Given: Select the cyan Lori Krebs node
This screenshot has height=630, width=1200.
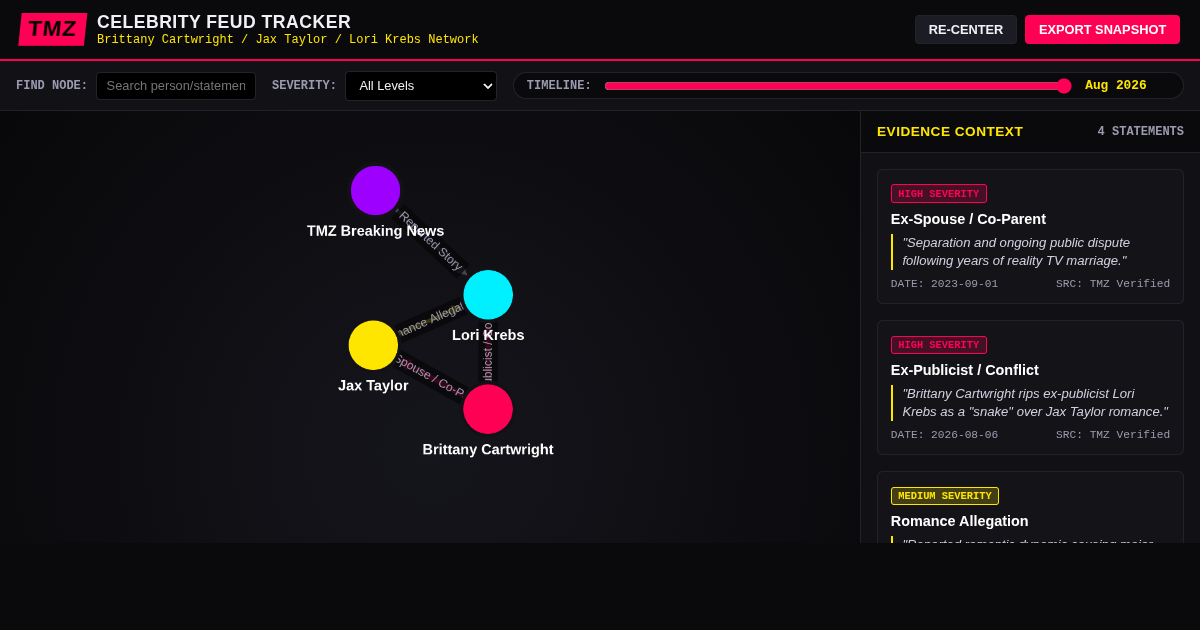Looking at the screenshot, I should [x=488, y=295].
